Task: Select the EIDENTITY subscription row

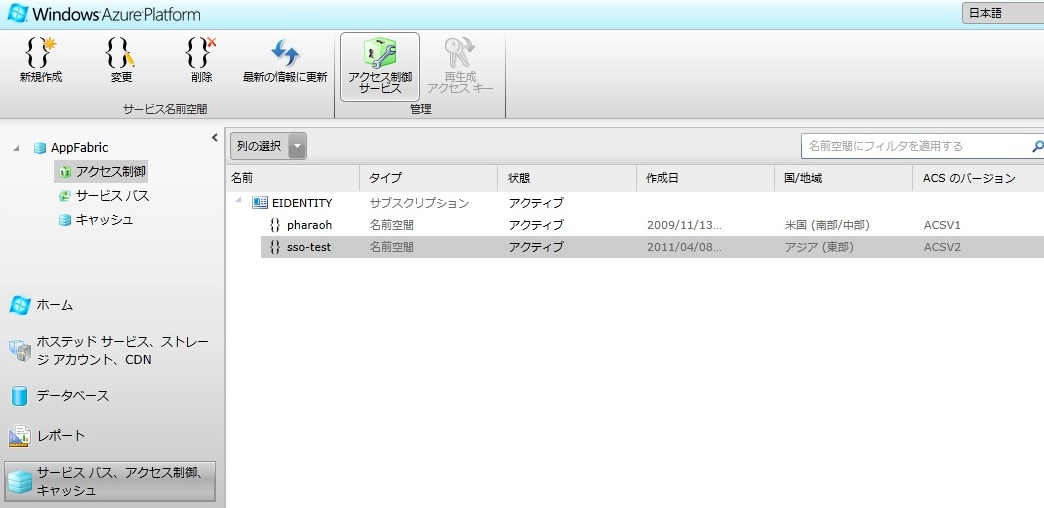Action: (x=639, y=203)
